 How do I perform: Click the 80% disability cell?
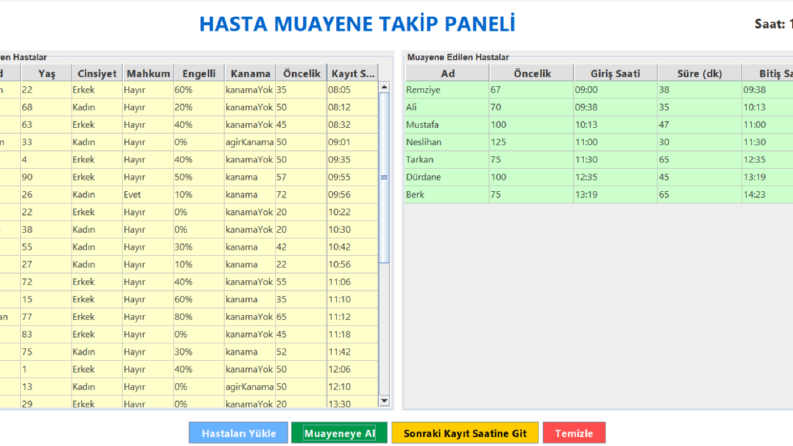[199, 317]
